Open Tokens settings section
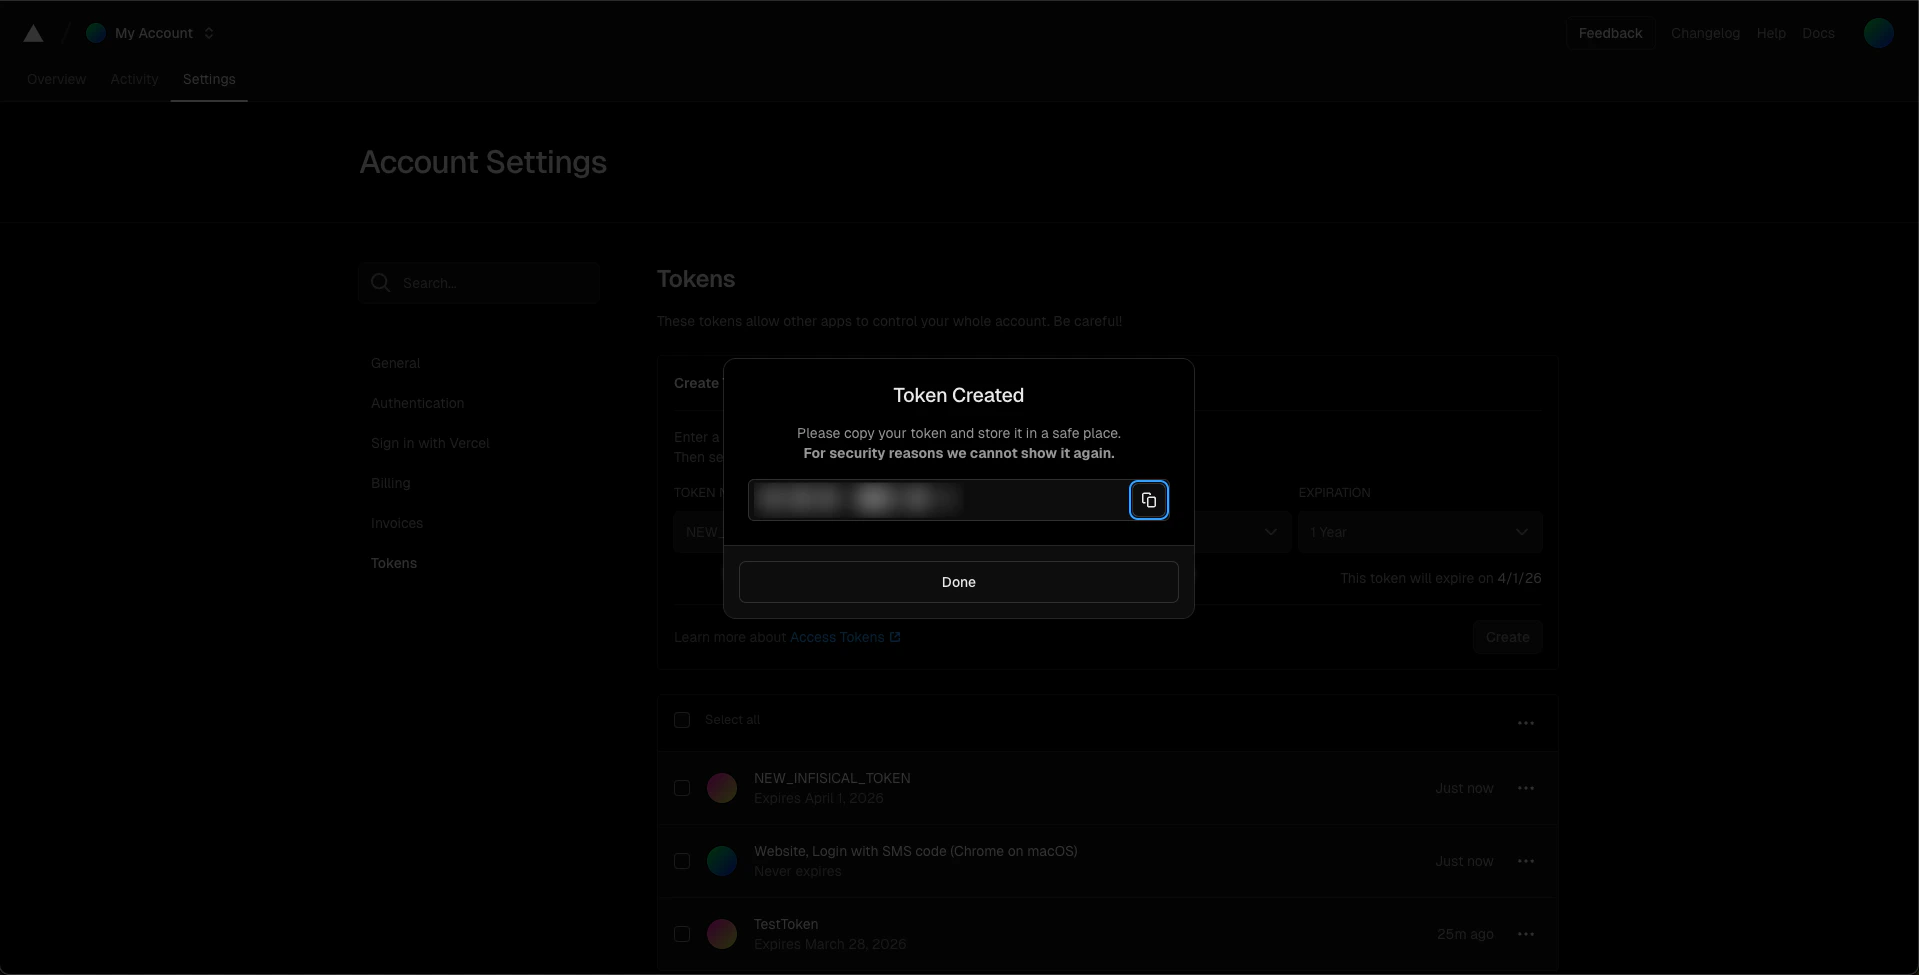 [x=394, y=563]
